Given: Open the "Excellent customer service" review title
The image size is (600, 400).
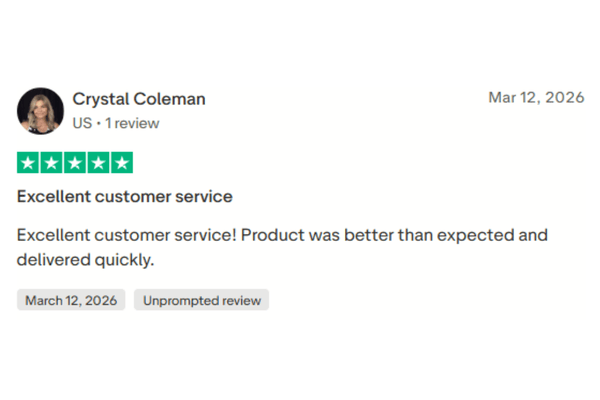Looking at the screenshot, I should click(x=125, y=196).
